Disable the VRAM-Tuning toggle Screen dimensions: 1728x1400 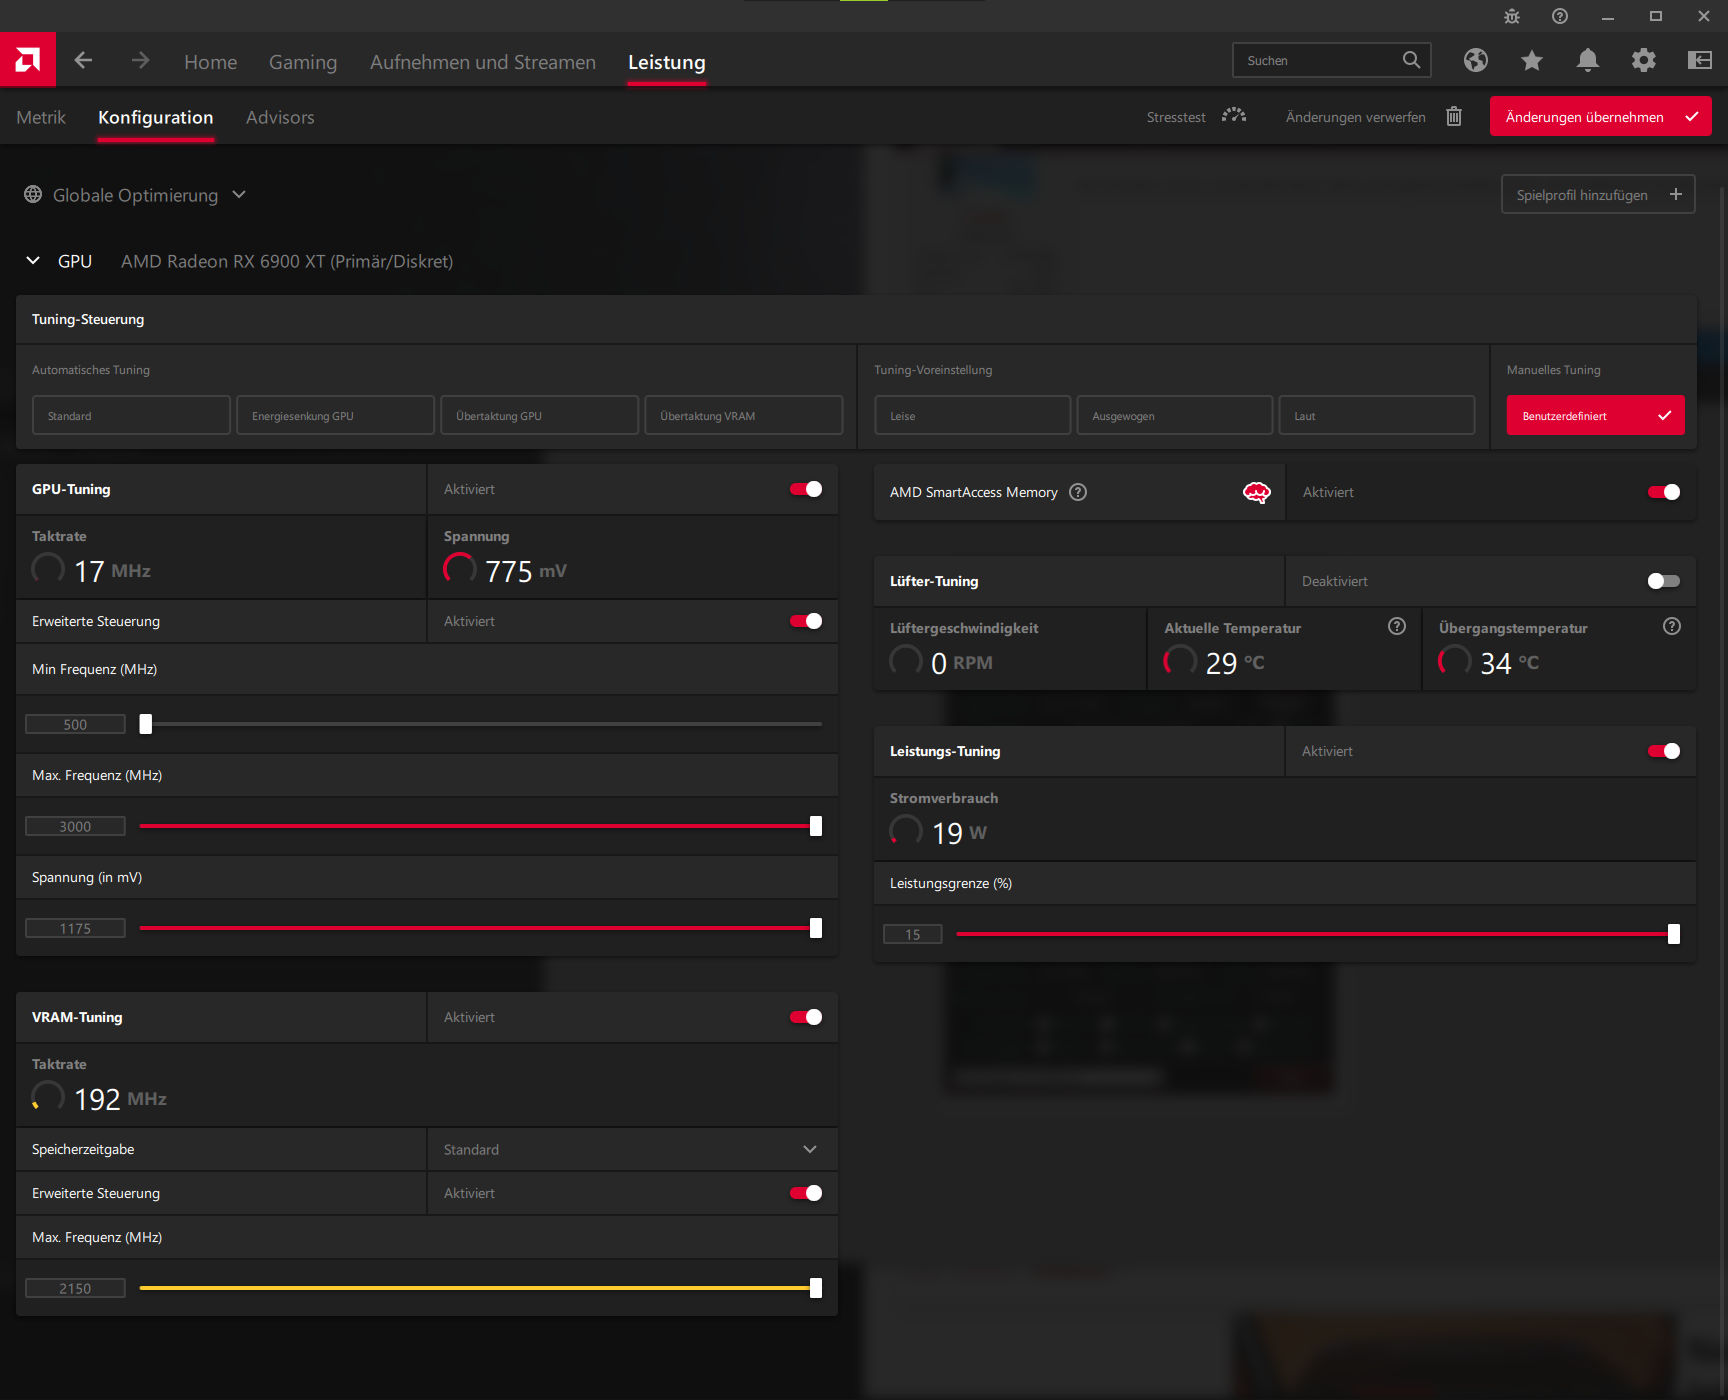coord(806,1018)
